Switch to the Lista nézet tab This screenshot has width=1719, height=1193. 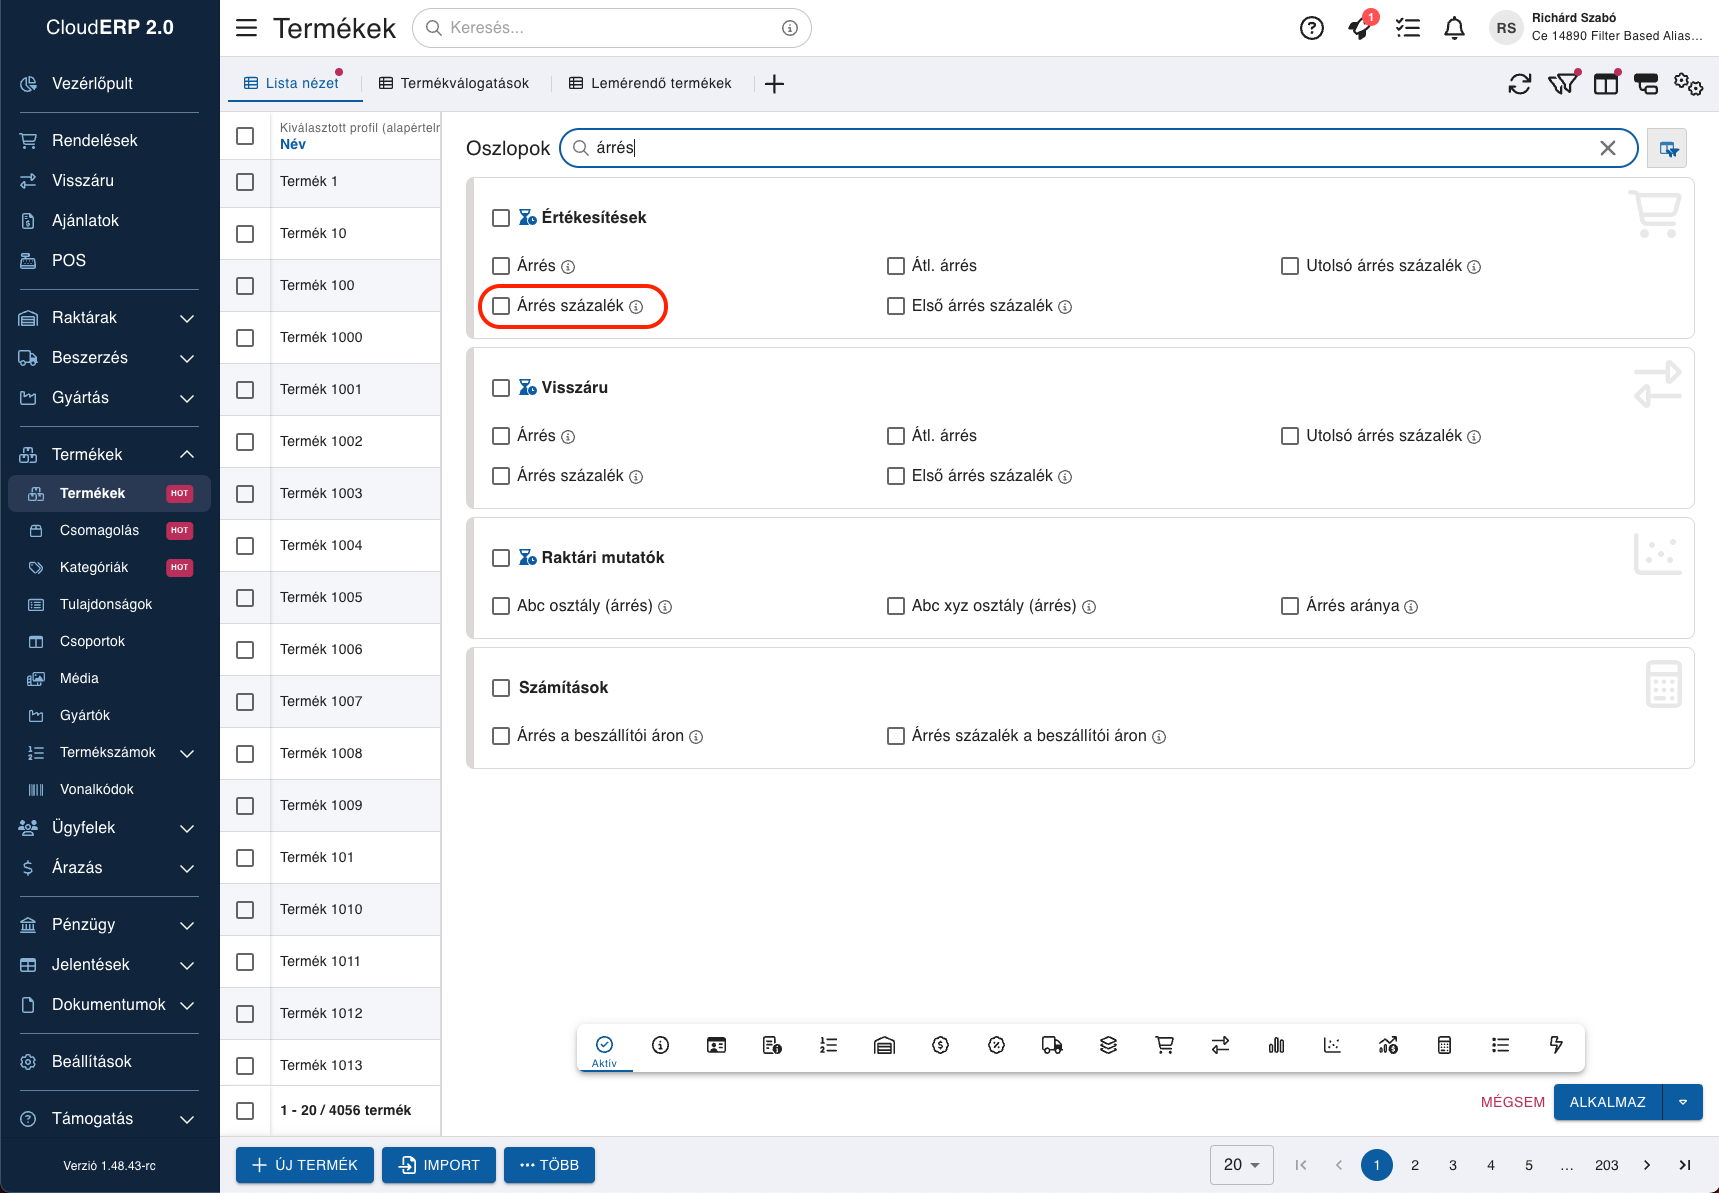click(x=292, y=84)
